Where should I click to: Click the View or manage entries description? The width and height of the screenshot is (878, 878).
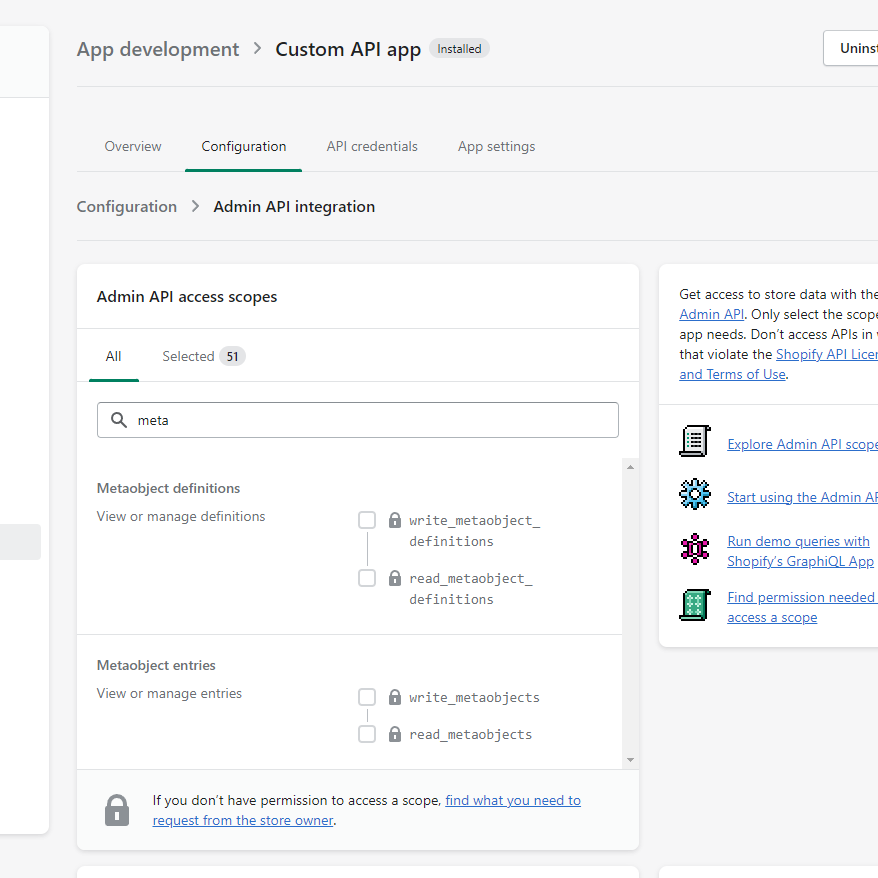click(x=169, y=693)
